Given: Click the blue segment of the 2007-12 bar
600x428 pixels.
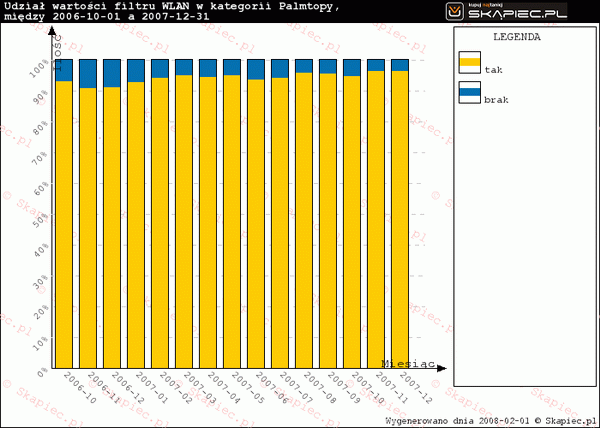Looking at the screenshot, I should (x=400, y=65).
